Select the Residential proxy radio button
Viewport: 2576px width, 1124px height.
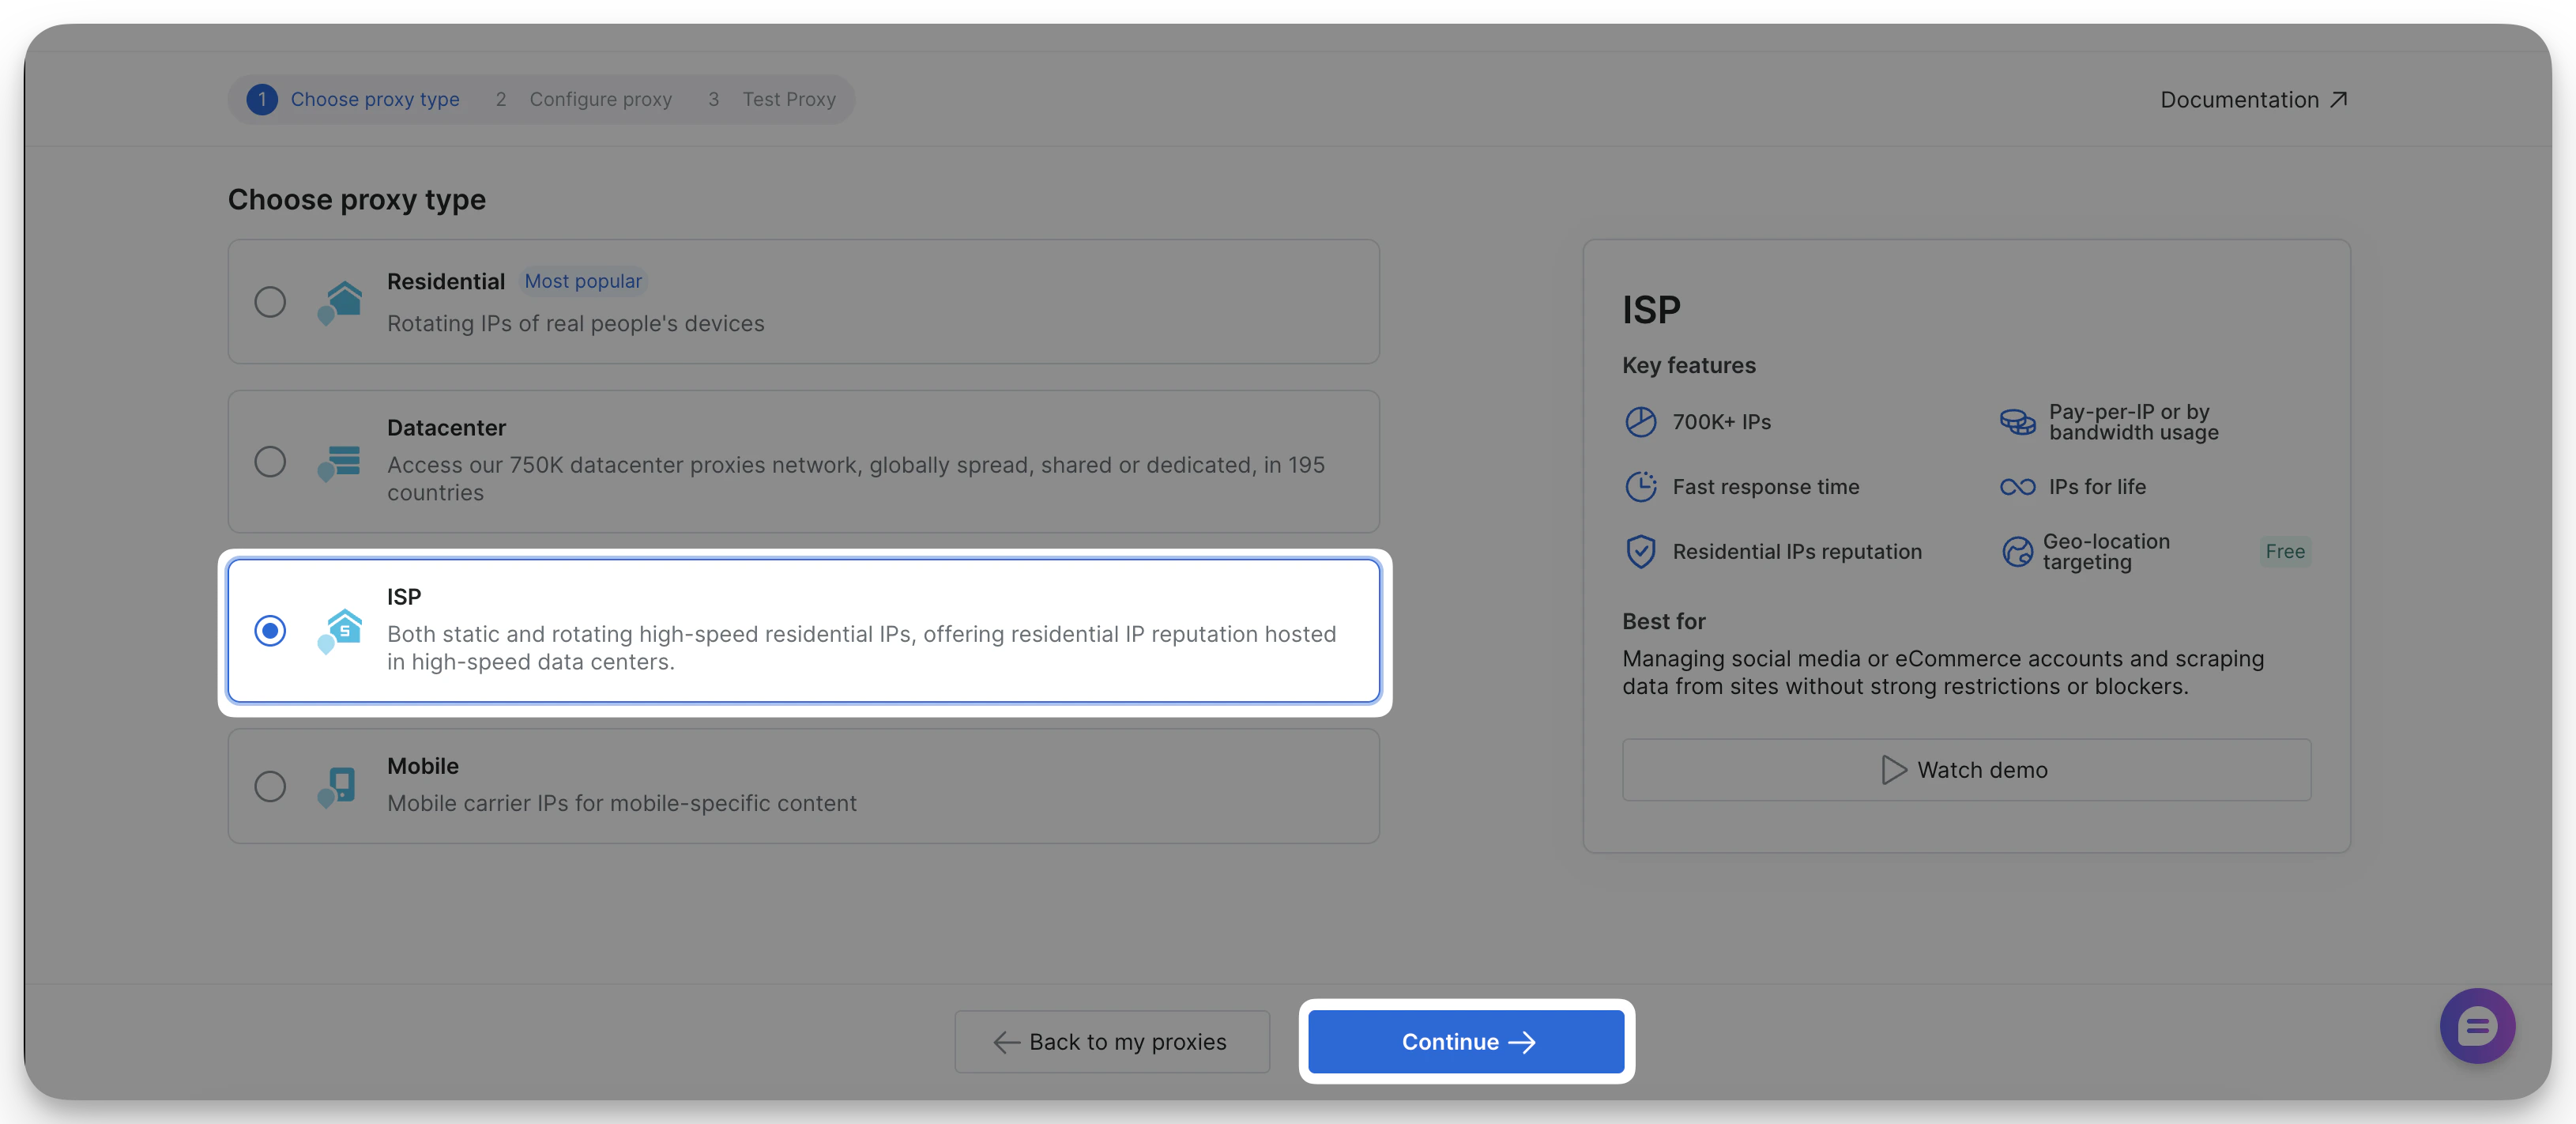pyautogui.click(x=270, y=301)
